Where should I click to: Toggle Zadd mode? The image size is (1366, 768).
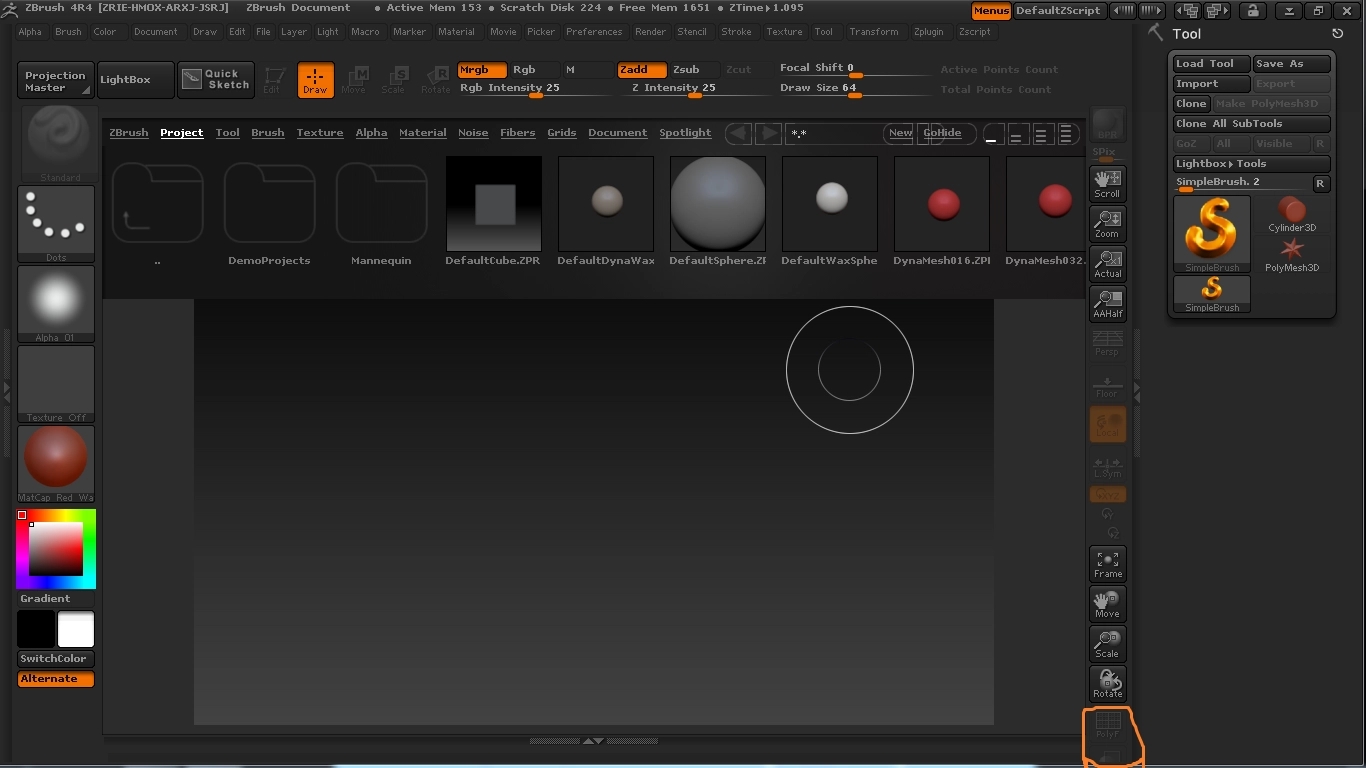click(642, 70)
